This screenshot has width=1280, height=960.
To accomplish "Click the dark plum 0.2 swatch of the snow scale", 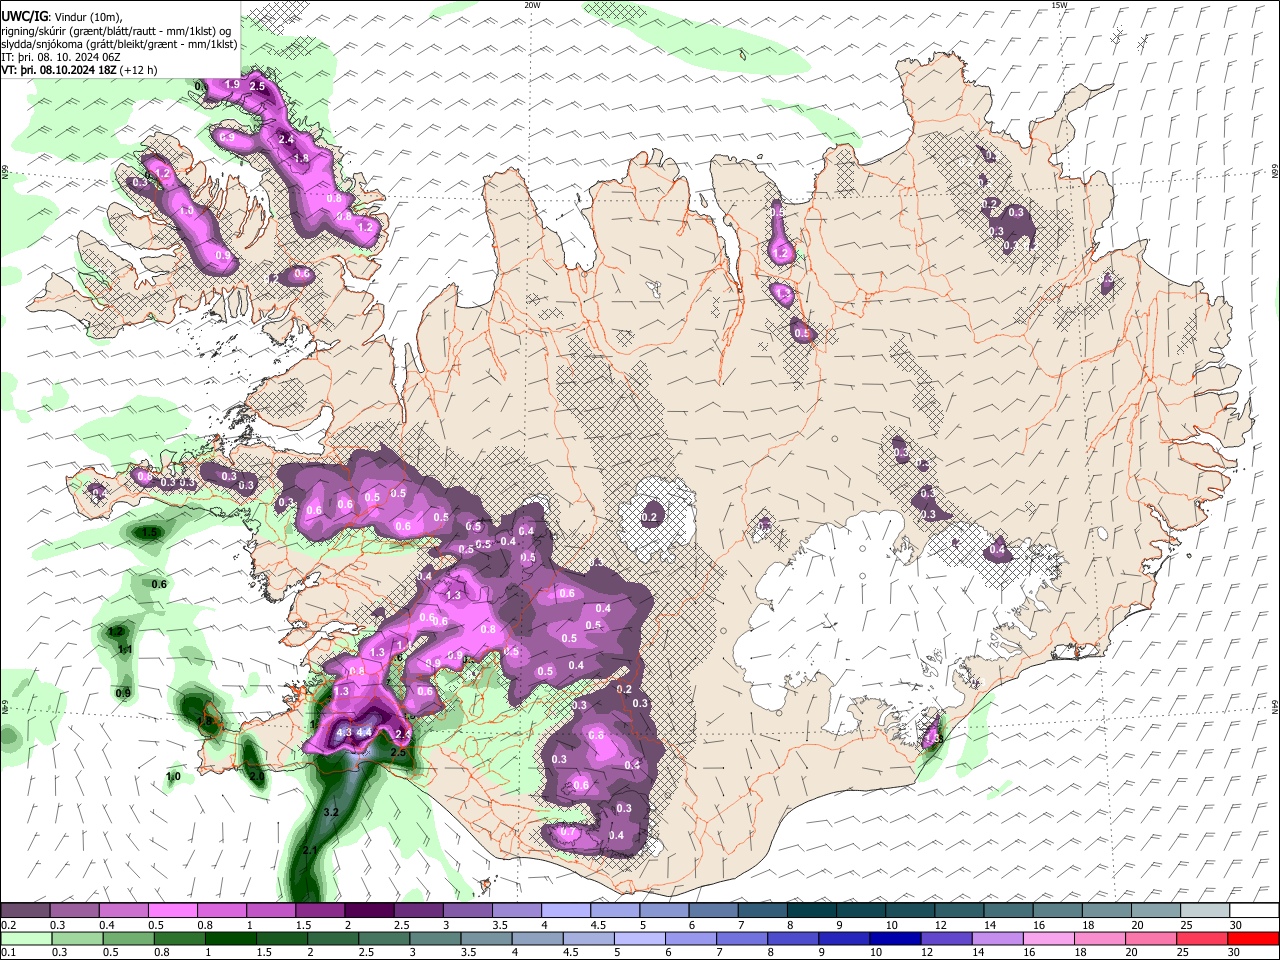I will pyautogui.click(x=25, y=911).
